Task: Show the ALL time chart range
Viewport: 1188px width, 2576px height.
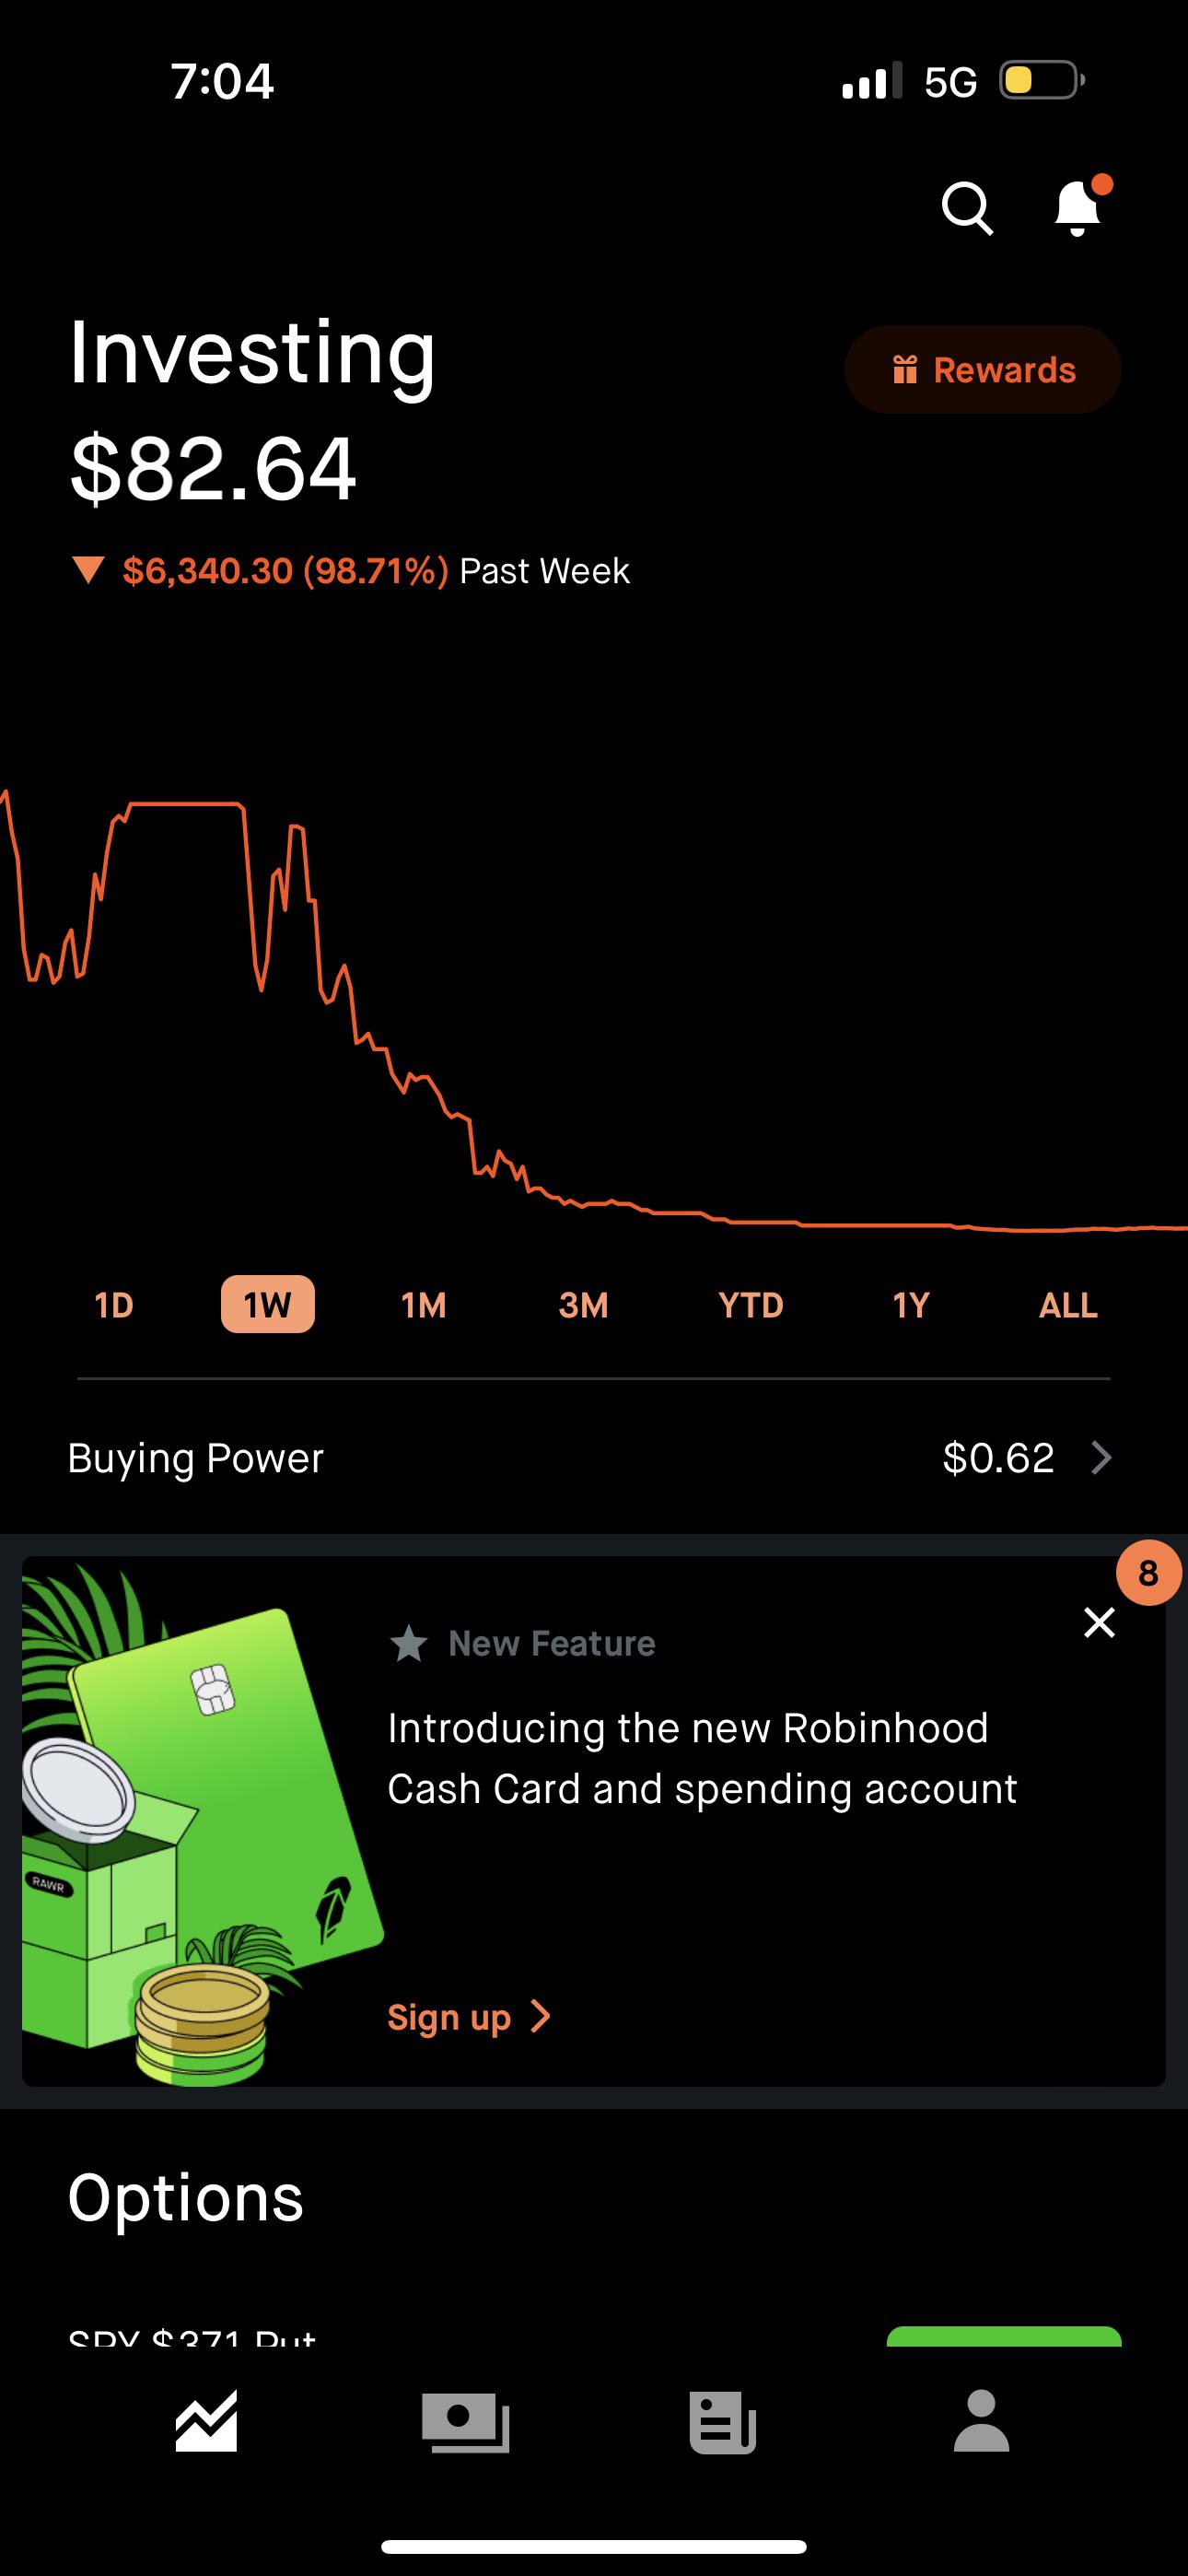Action: (1068, 1305)
